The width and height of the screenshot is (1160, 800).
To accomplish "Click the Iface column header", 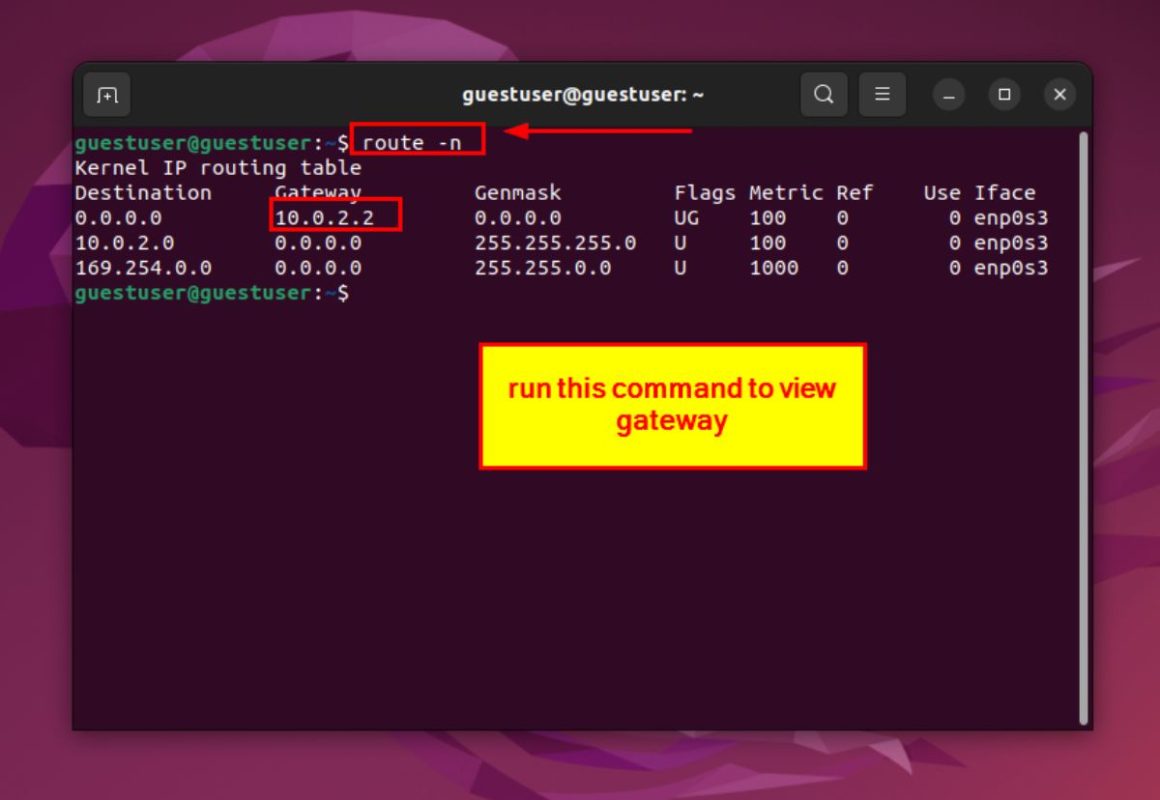I will [1004, 192].
